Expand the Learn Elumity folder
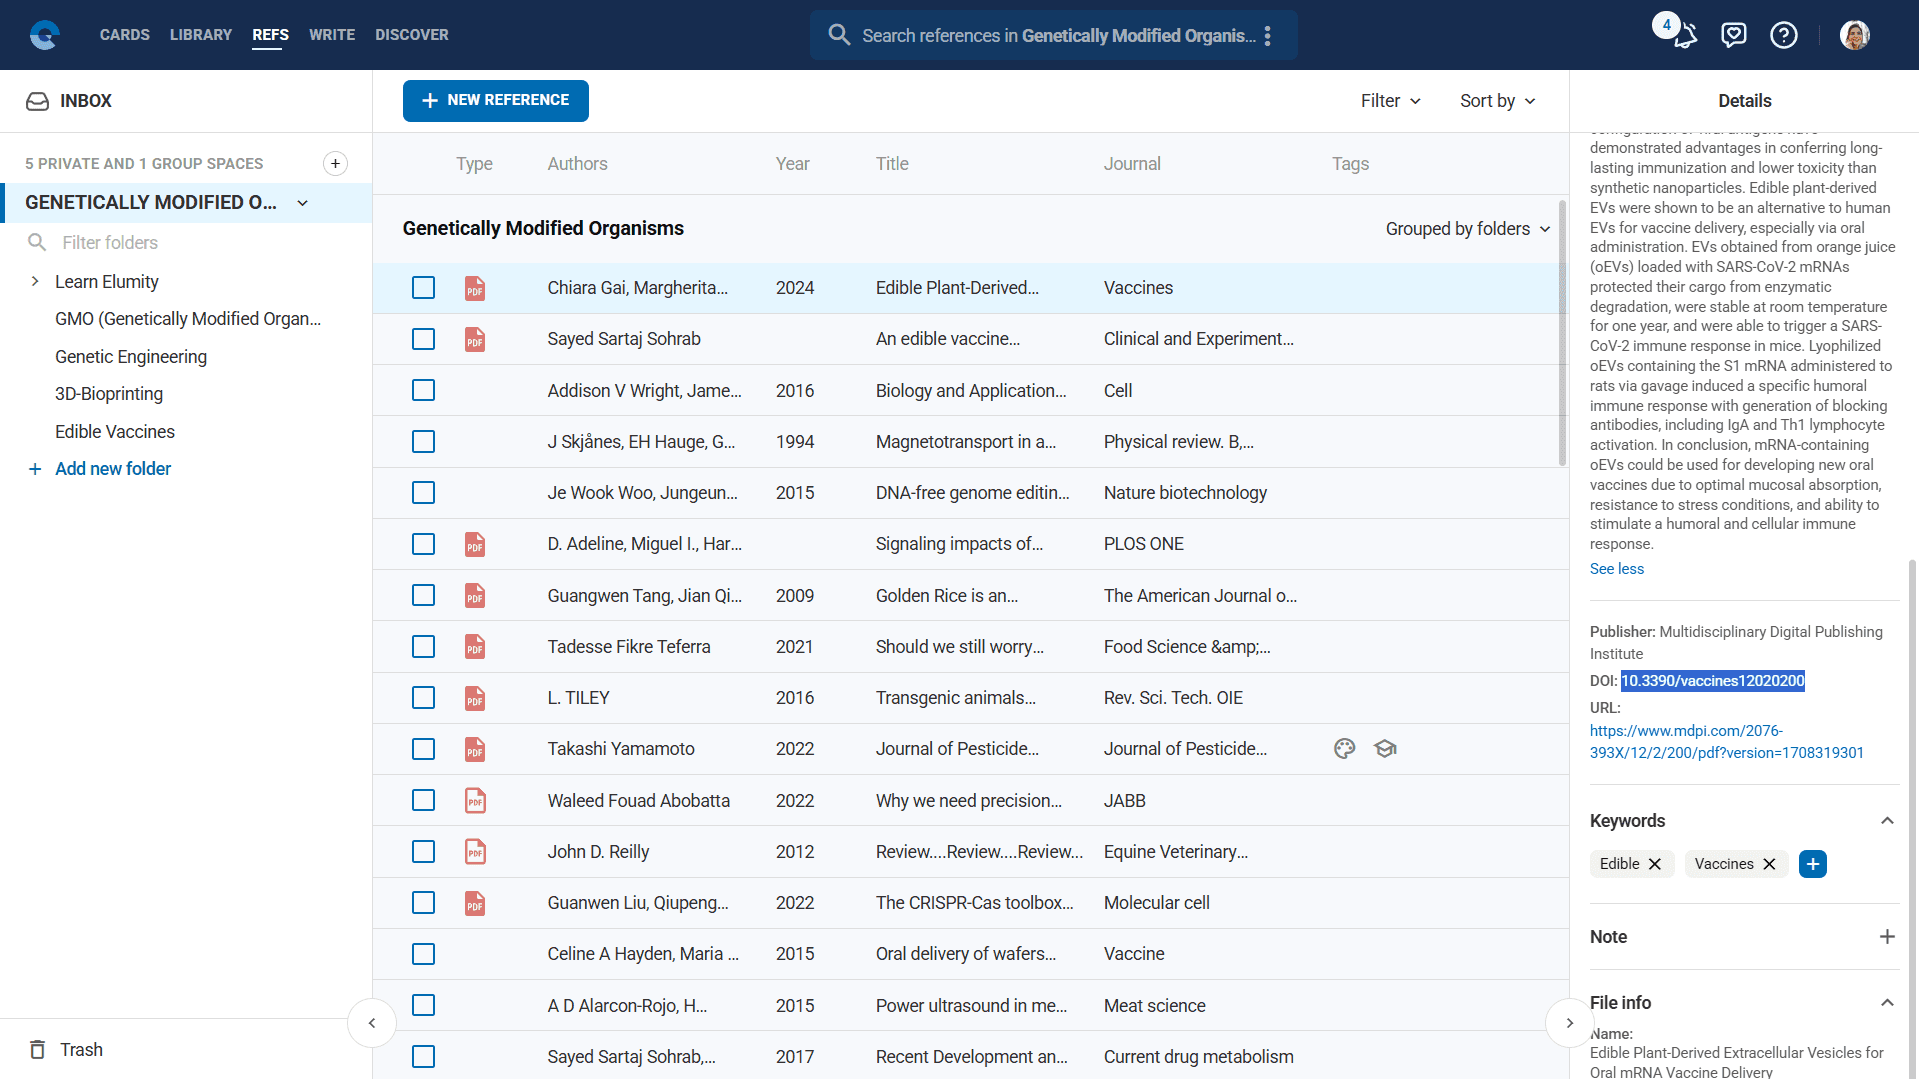This screenshot has height=1079, width=1919. [35, 282]
